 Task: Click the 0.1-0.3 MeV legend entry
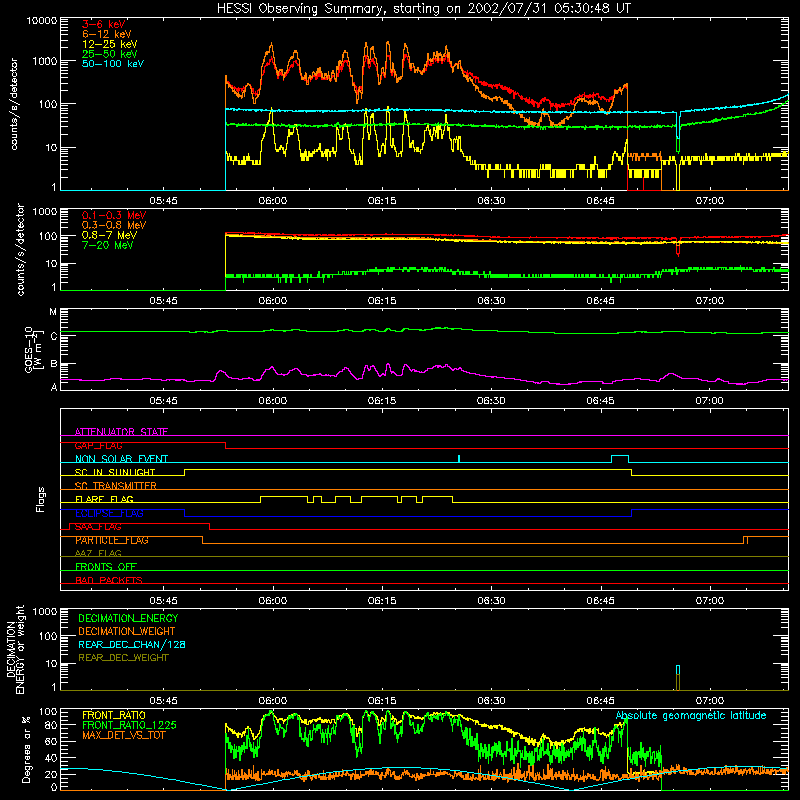[114, 215]
